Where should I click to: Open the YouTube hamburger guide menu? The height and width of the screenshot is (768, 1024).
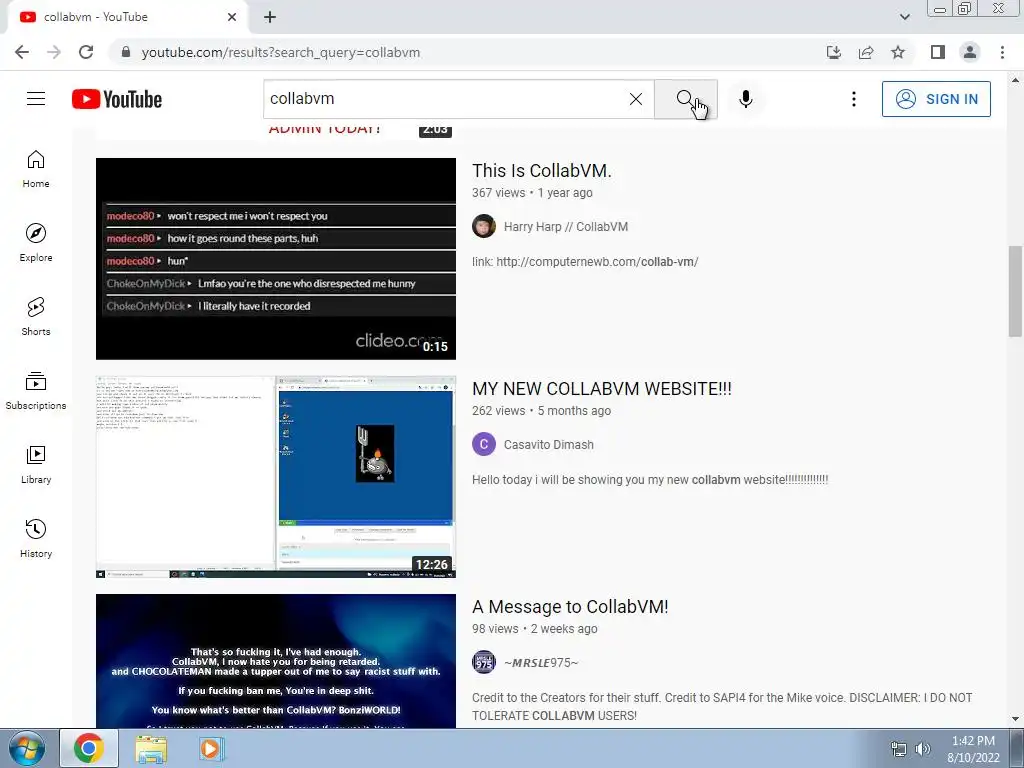coord(36,99)
